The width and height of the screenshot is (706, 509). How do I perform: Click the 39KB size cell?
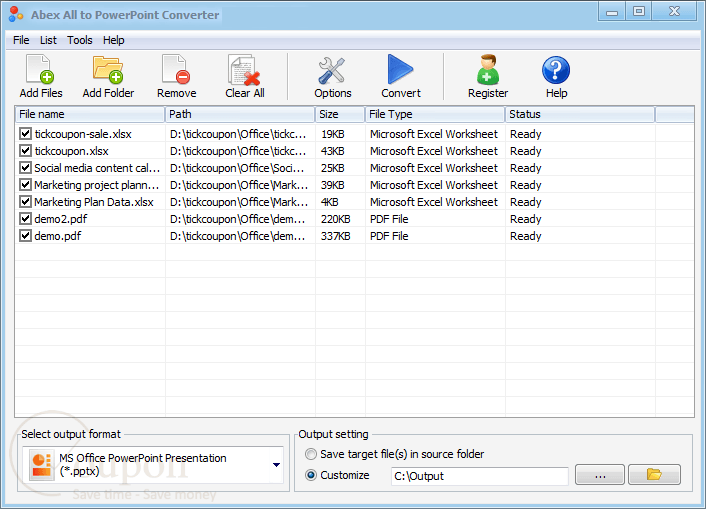coord(333,185)
